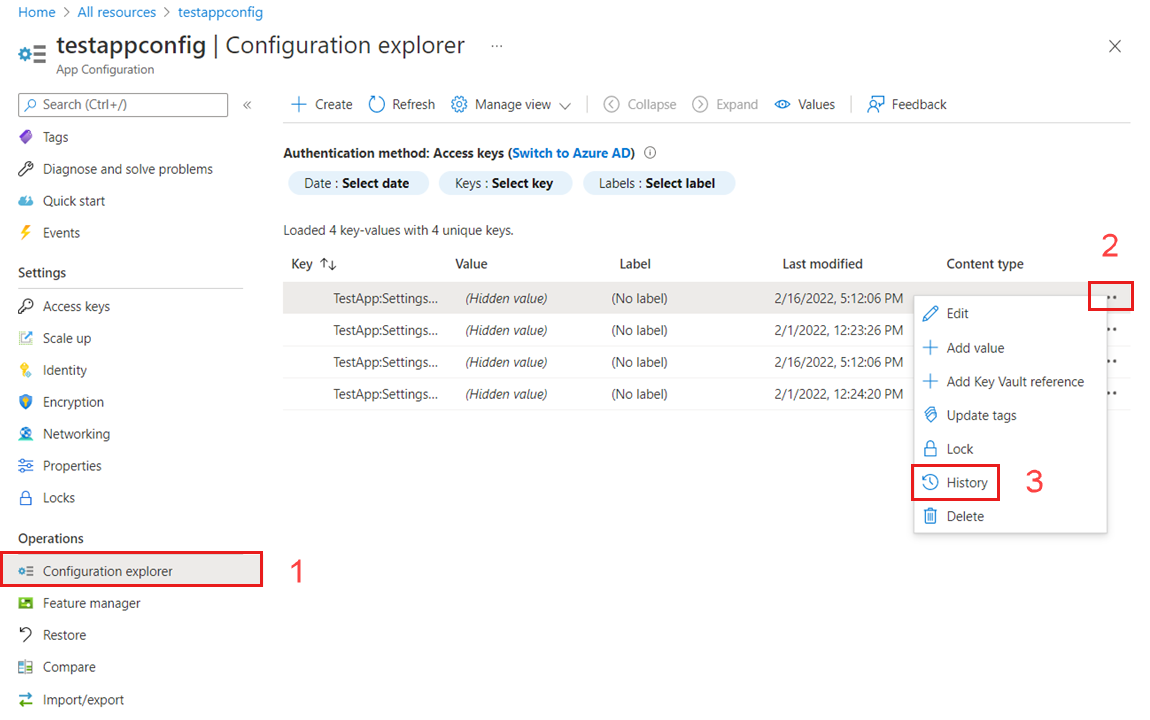Image resolution: width=1150 pixels, height=720 pixels.
Task: Click the Values eye icon in the toolbar
Action: (x=785, y=104)
